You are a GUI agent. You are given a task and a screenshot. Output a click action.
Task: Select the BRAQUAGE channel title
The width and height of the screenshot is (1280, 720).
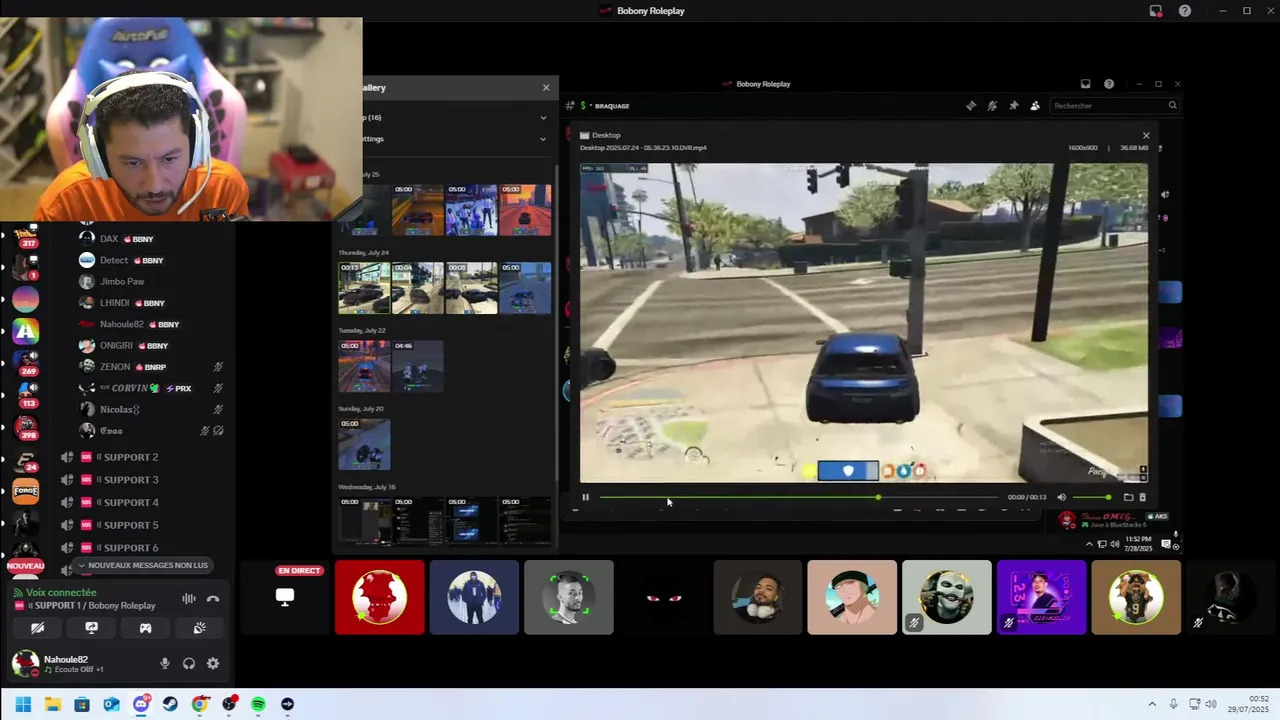tap(611, 106)
